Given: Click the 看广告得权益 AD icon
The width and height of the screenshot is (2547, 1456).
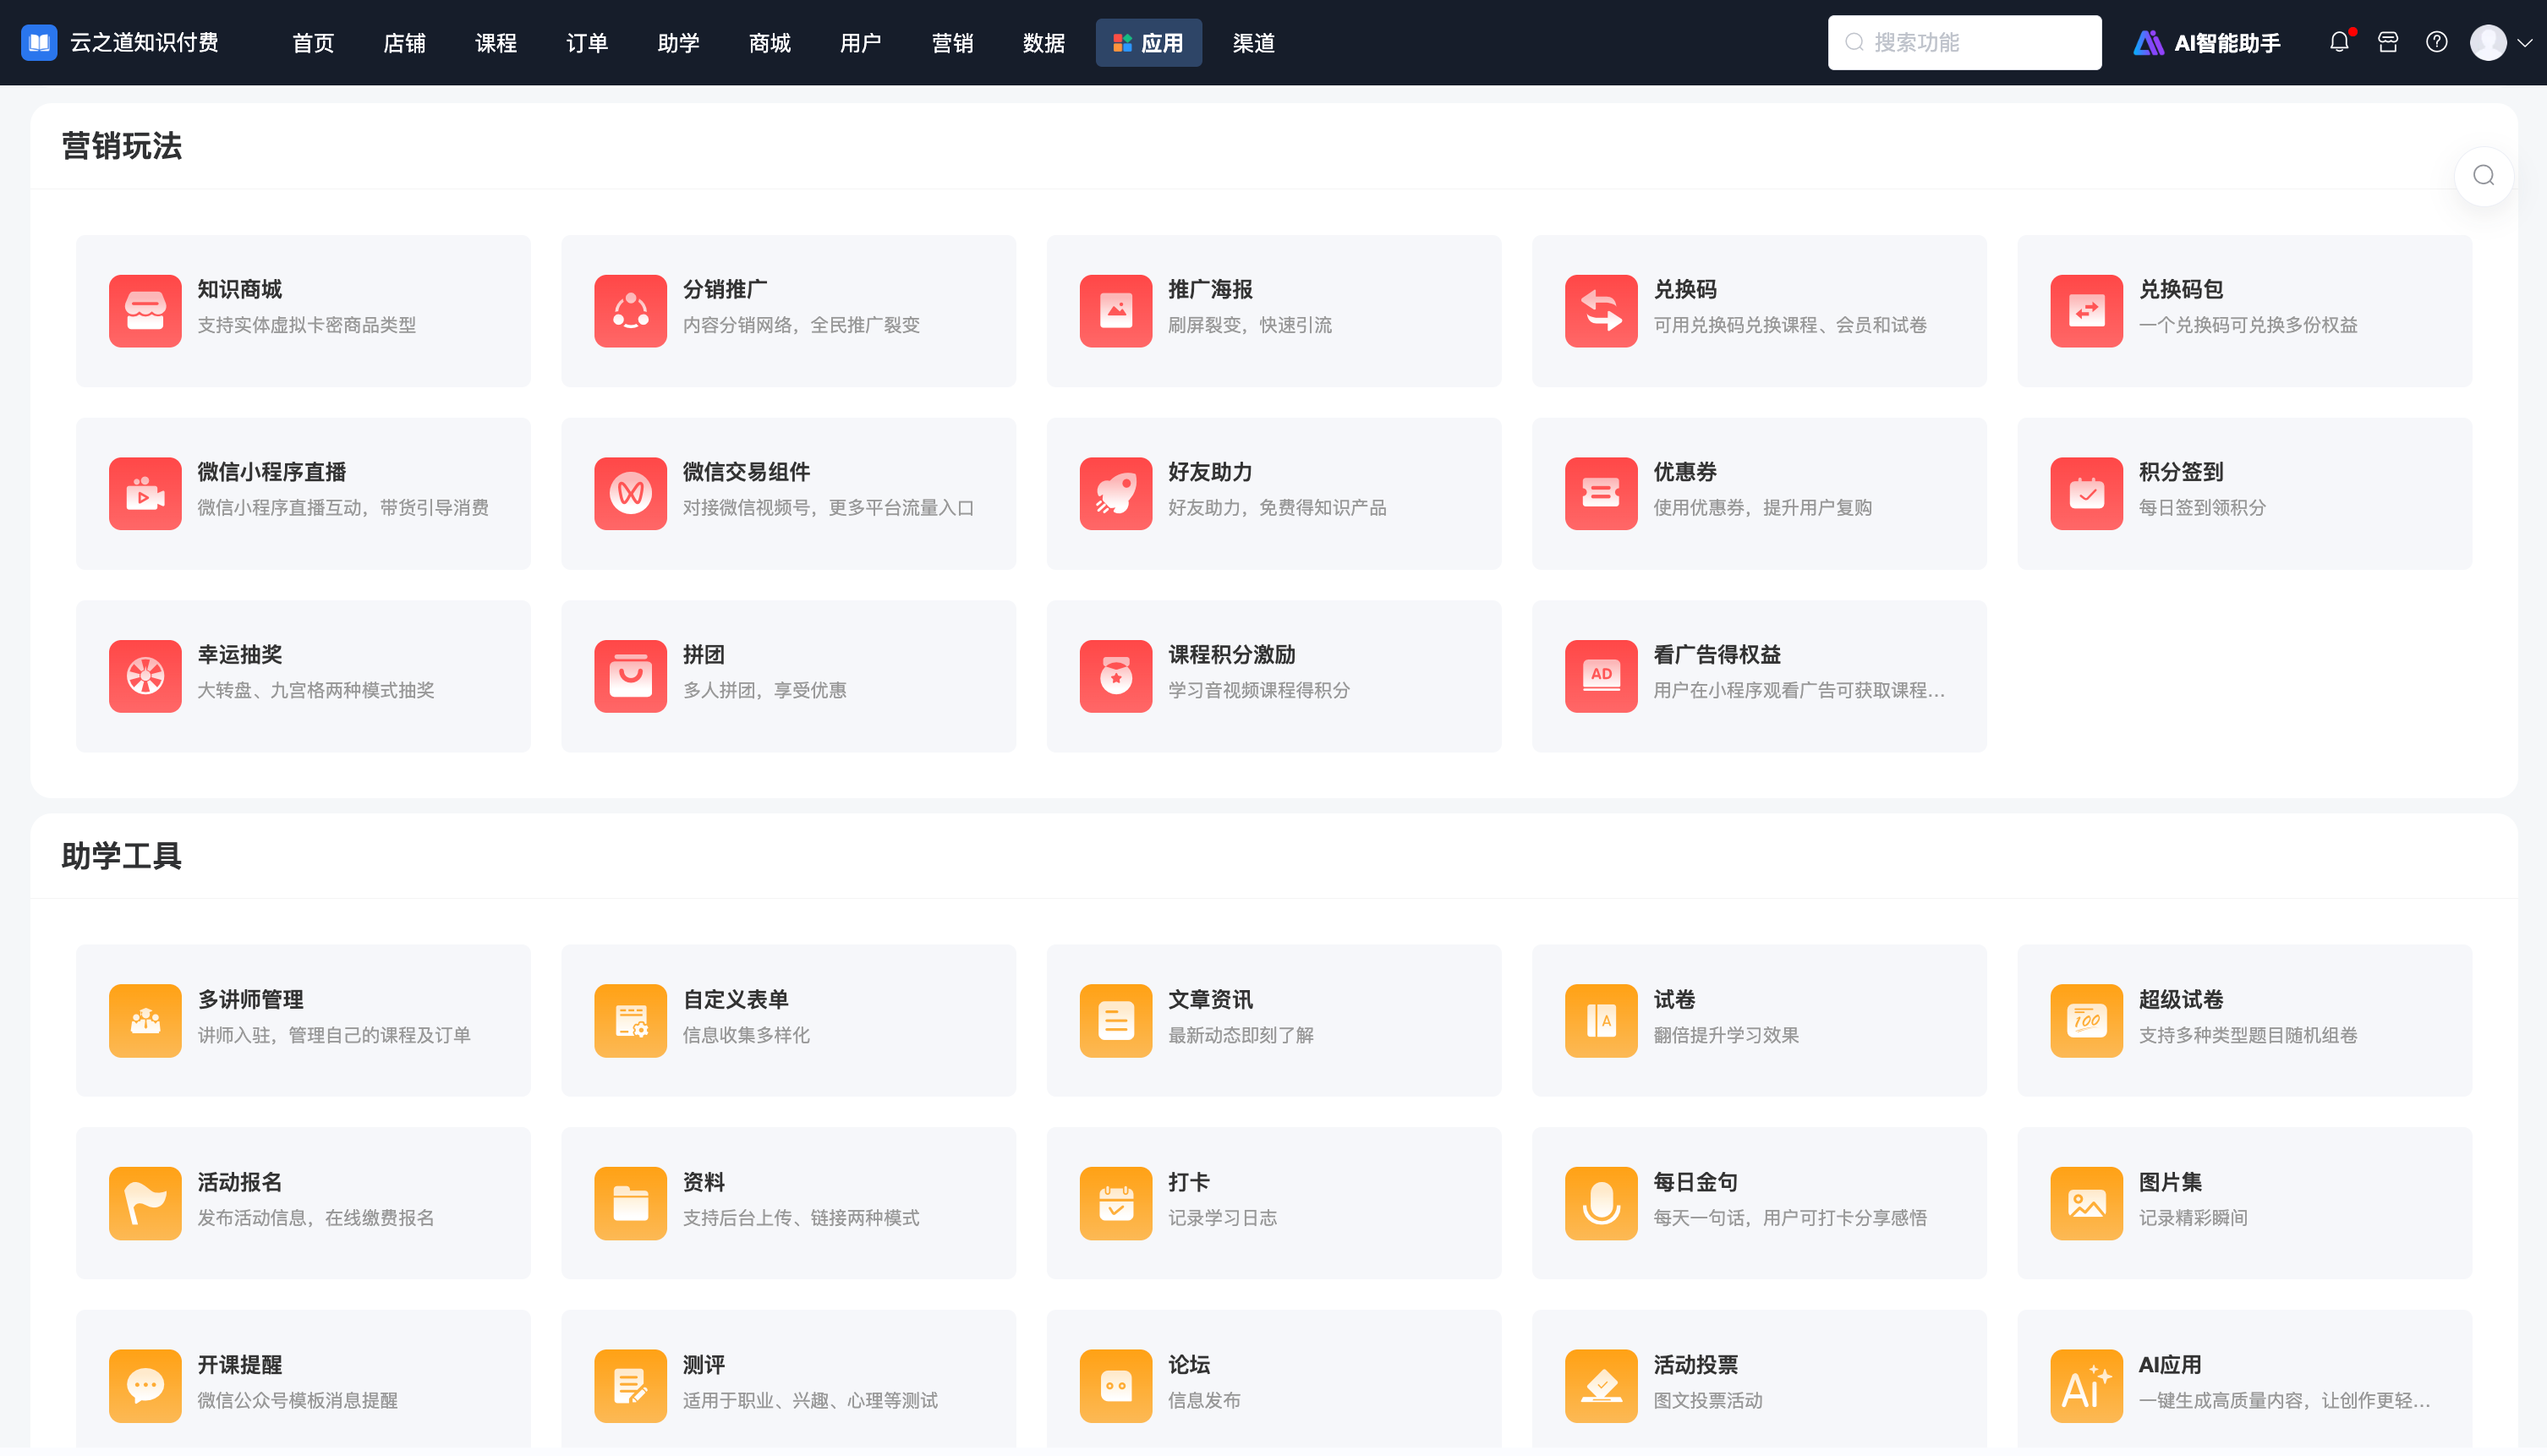Looking at the screenshot, I should pos(1601,677).
